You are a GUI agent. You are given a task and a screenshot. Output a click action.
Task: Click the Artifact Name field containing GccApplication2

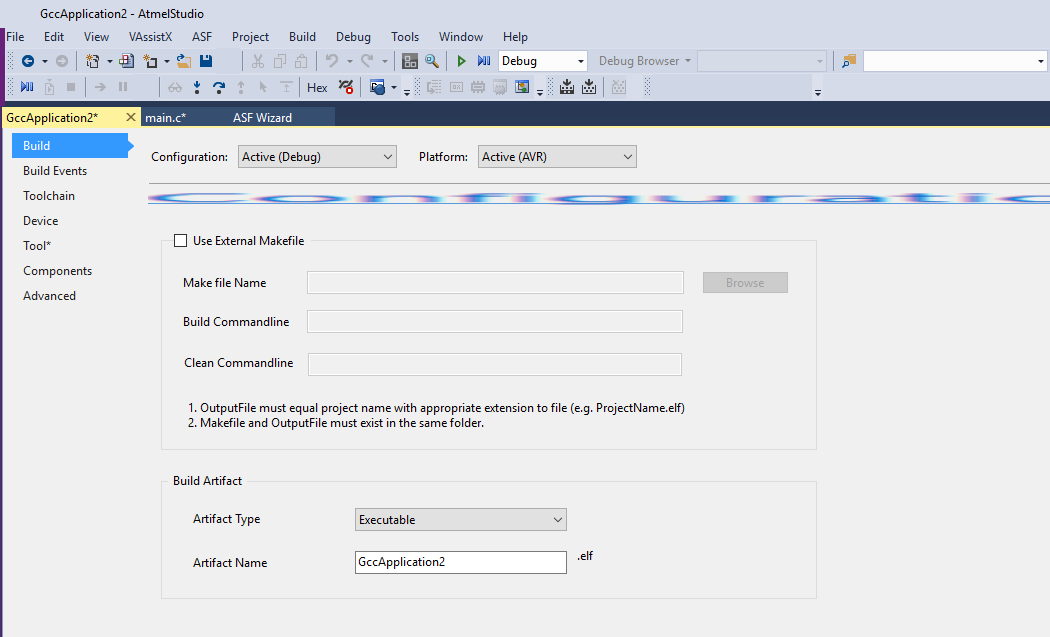pos(461,562)
